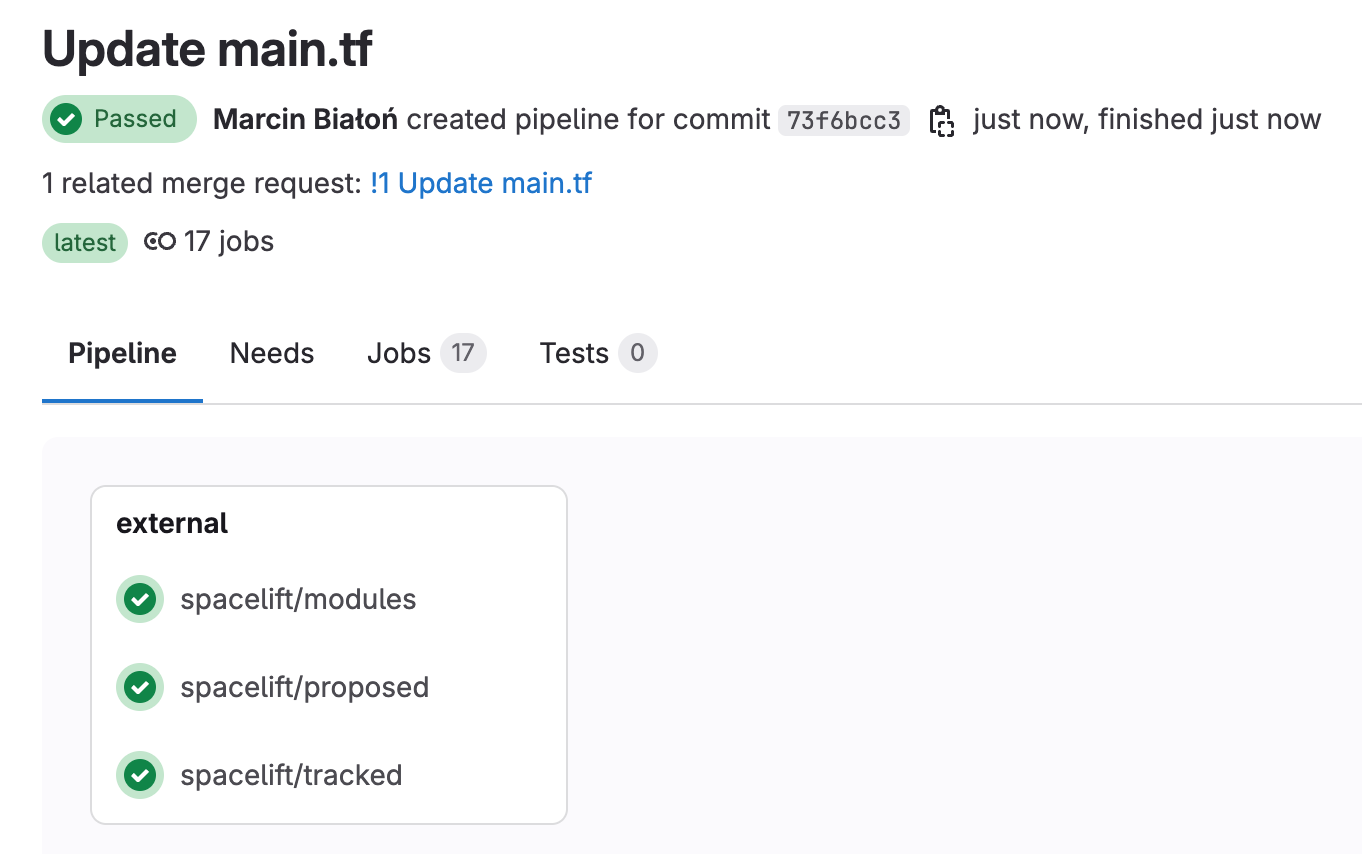The height and width of the screenshot is (854, 1362).
Task: Open the Jobs tab
Action: (399, 353)
